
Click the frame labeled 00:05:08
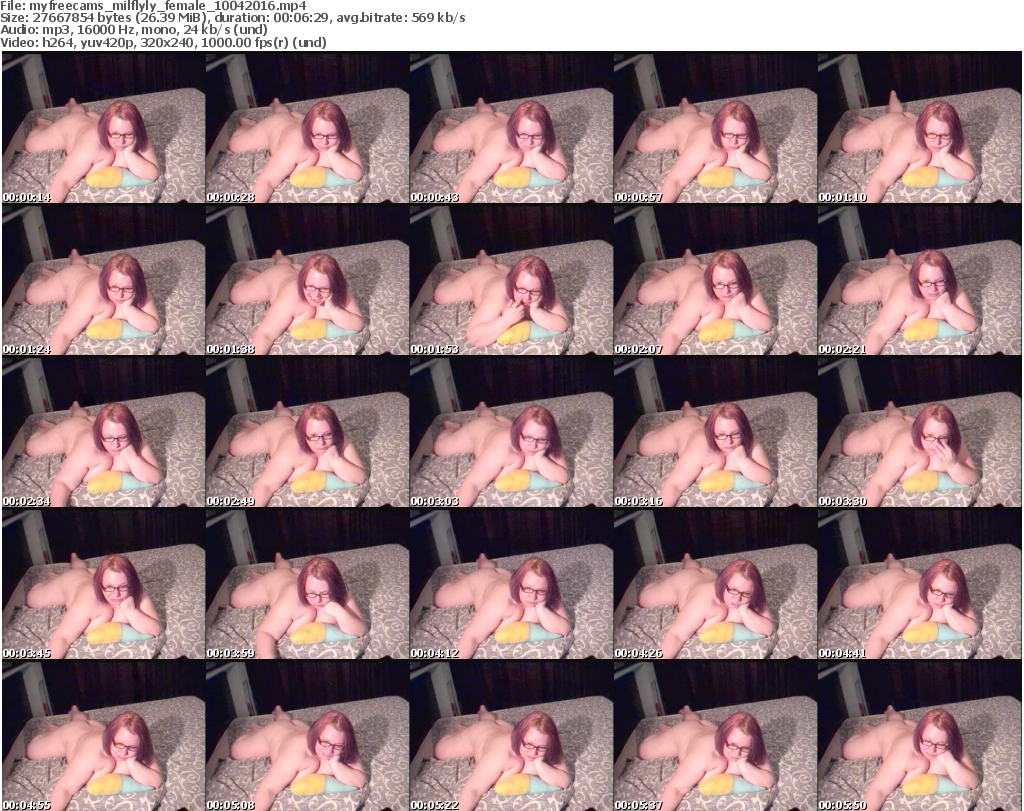point(308,735)
